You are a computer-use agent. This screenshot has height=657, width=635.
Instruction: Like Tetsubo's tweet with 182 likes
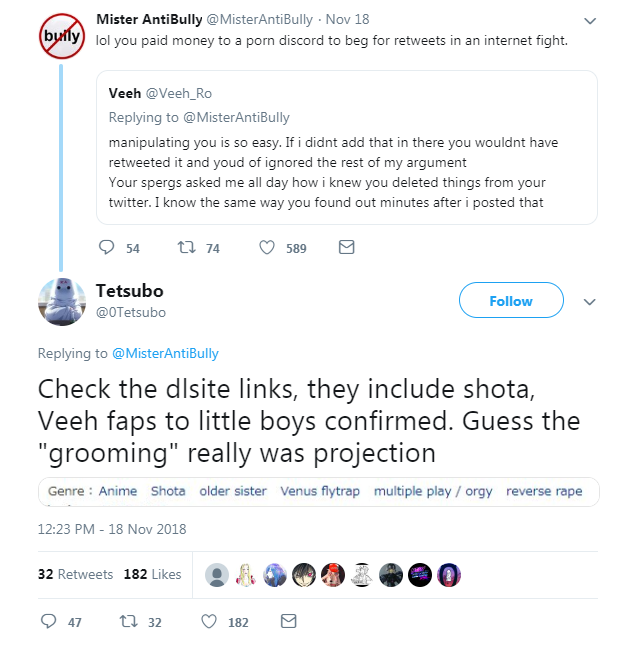[x=209, y=621]
